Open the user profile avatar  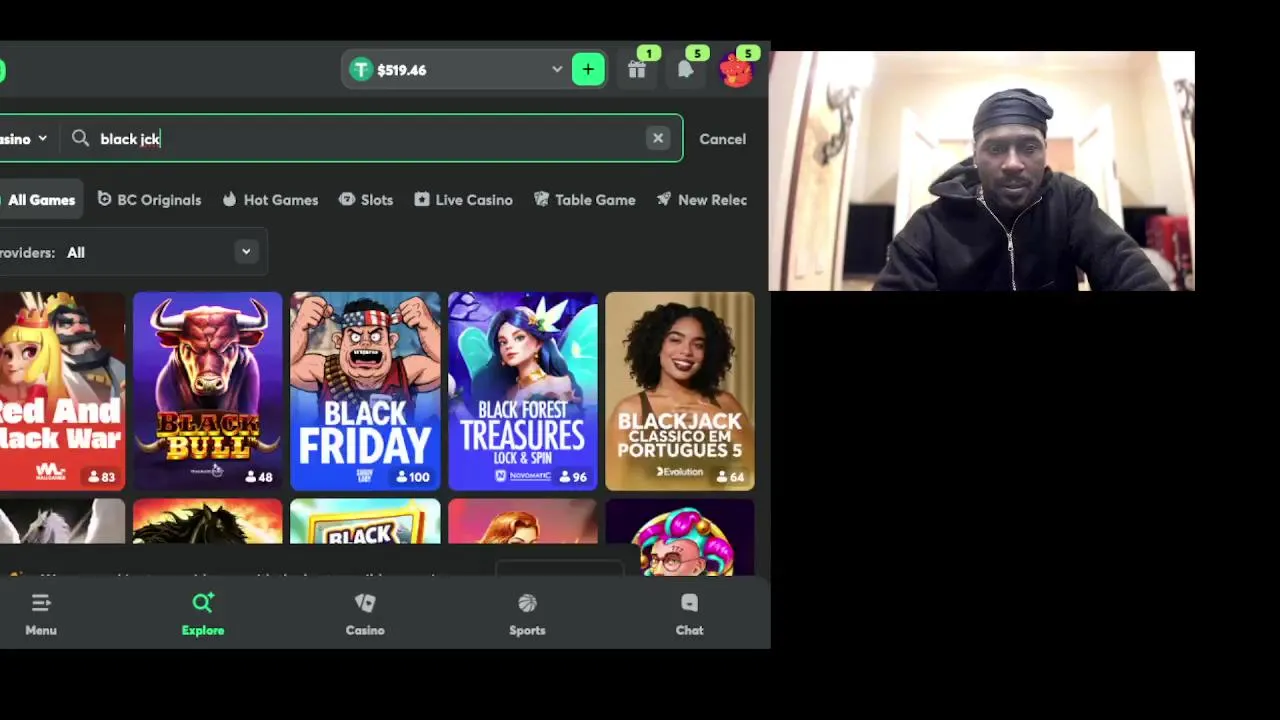click(736, 70)
